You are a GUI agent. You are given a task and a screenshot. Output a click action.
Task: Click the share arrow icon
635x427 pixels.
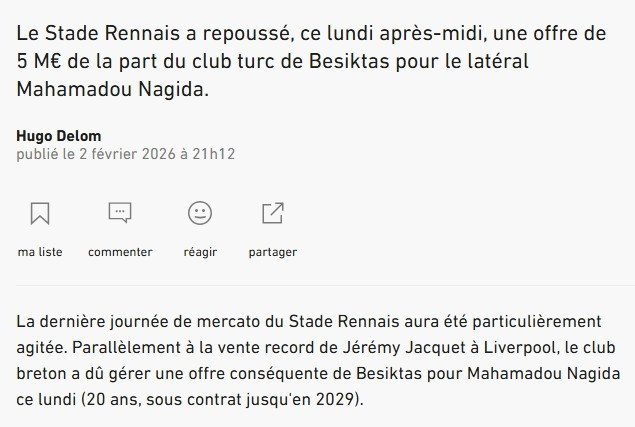(272, 213)
